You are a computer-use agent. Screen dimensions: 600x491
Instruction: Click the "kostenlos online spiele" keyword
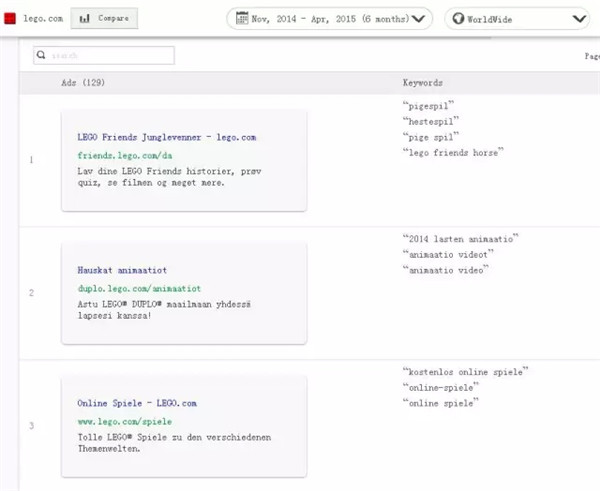click(465, 372)
